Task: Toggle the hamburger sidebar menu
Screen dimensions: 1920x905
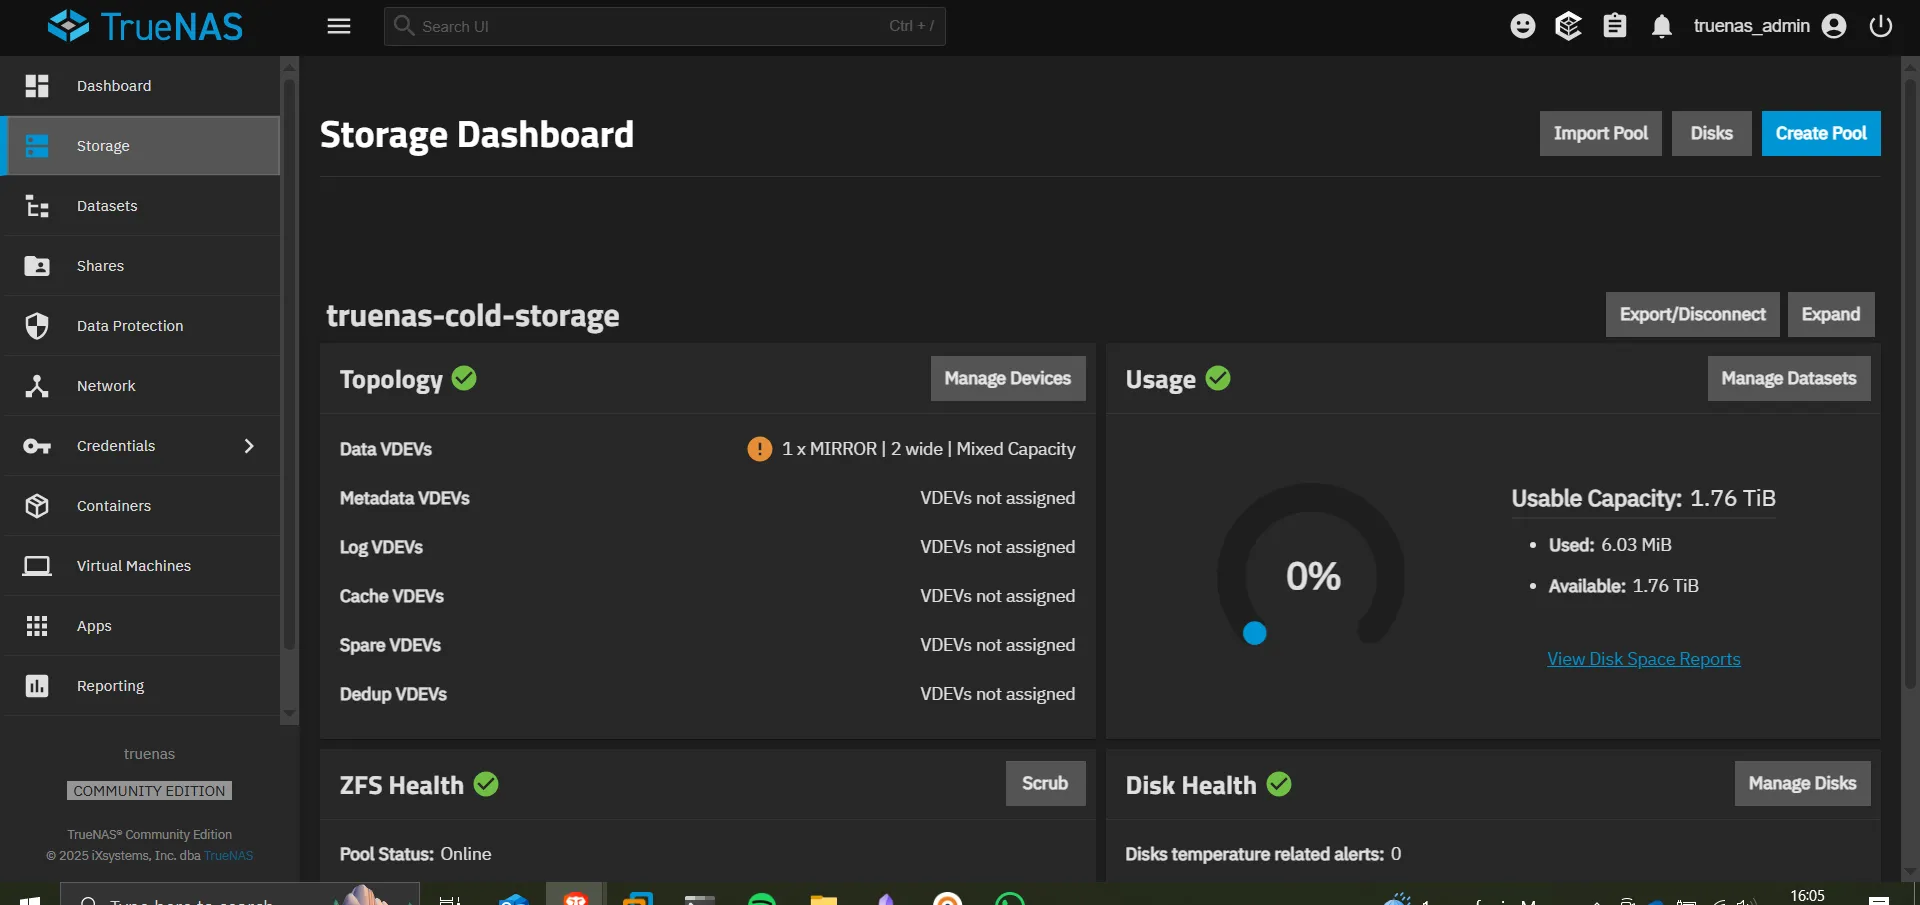Action: tap(339, 26)
